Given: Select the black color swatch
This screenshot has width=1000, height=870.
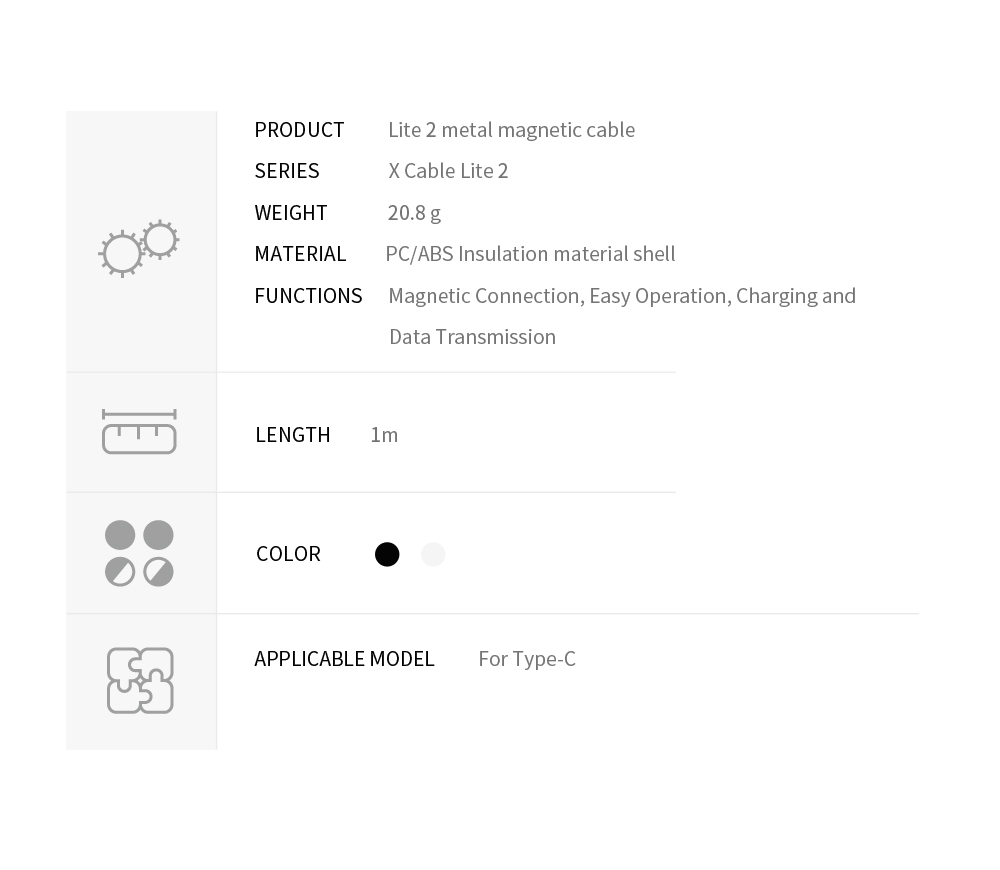Looking at the screenshot, I should tap(387, 554).
